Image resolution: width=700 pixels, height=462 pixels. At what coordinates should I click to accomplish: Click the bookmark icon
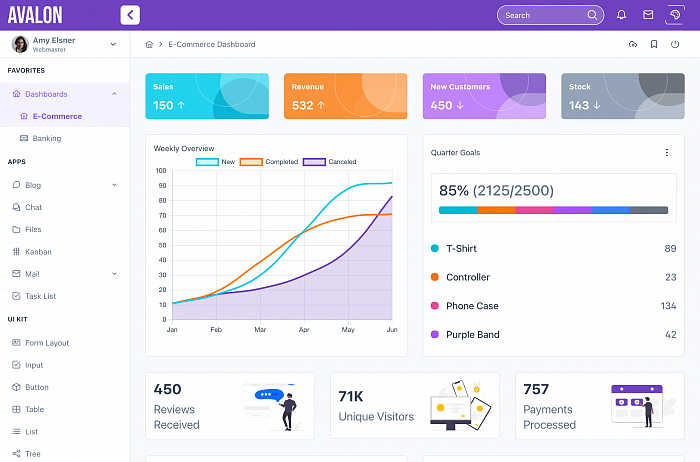coord(654,44)
